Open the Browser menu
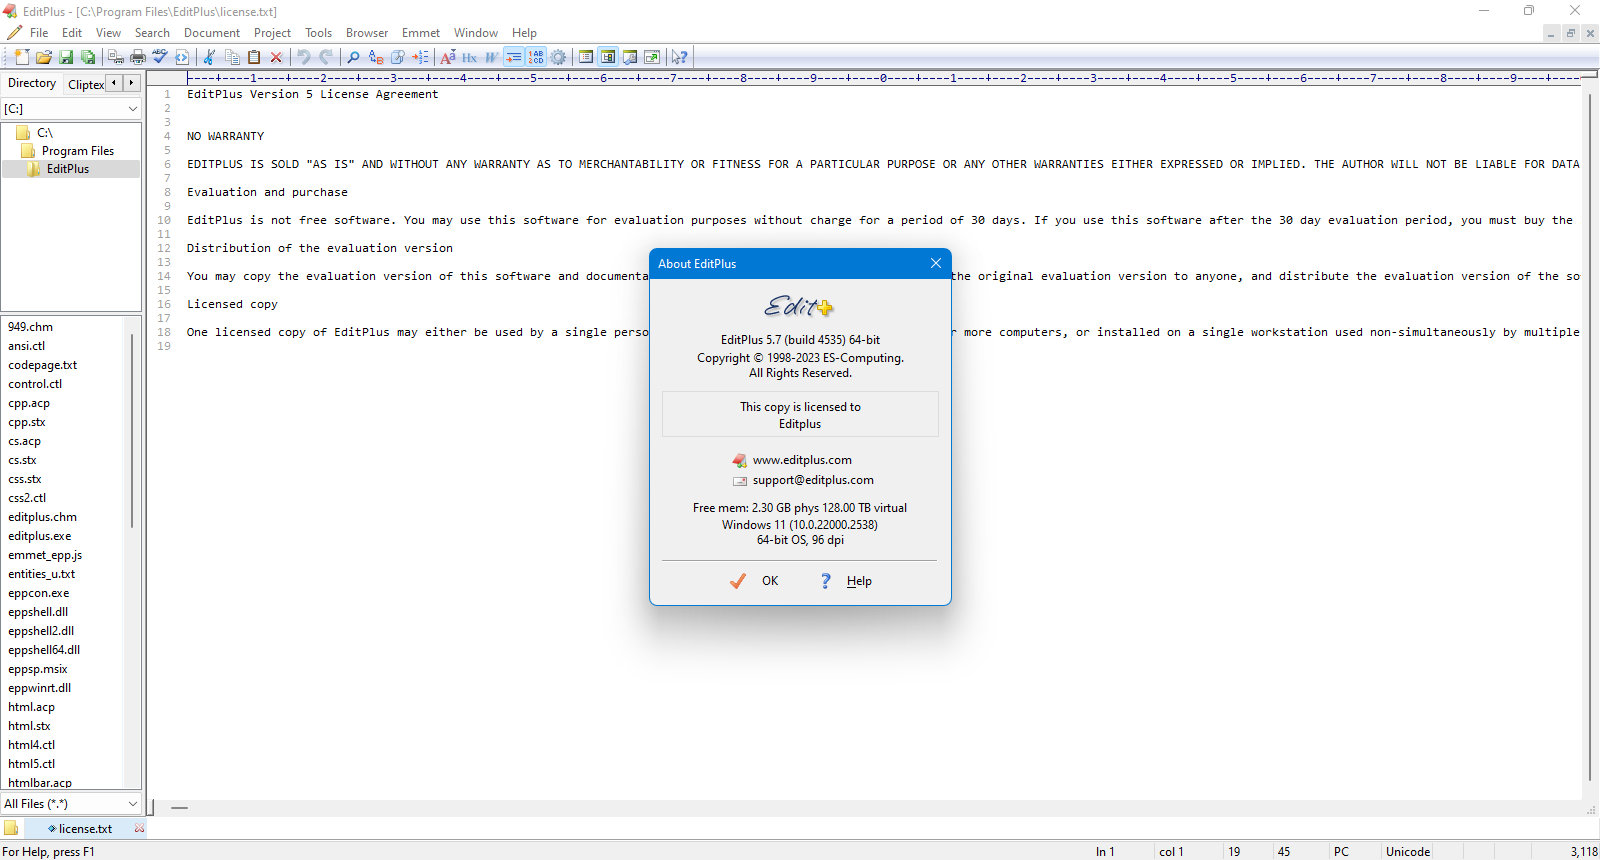 coord(367,33)
